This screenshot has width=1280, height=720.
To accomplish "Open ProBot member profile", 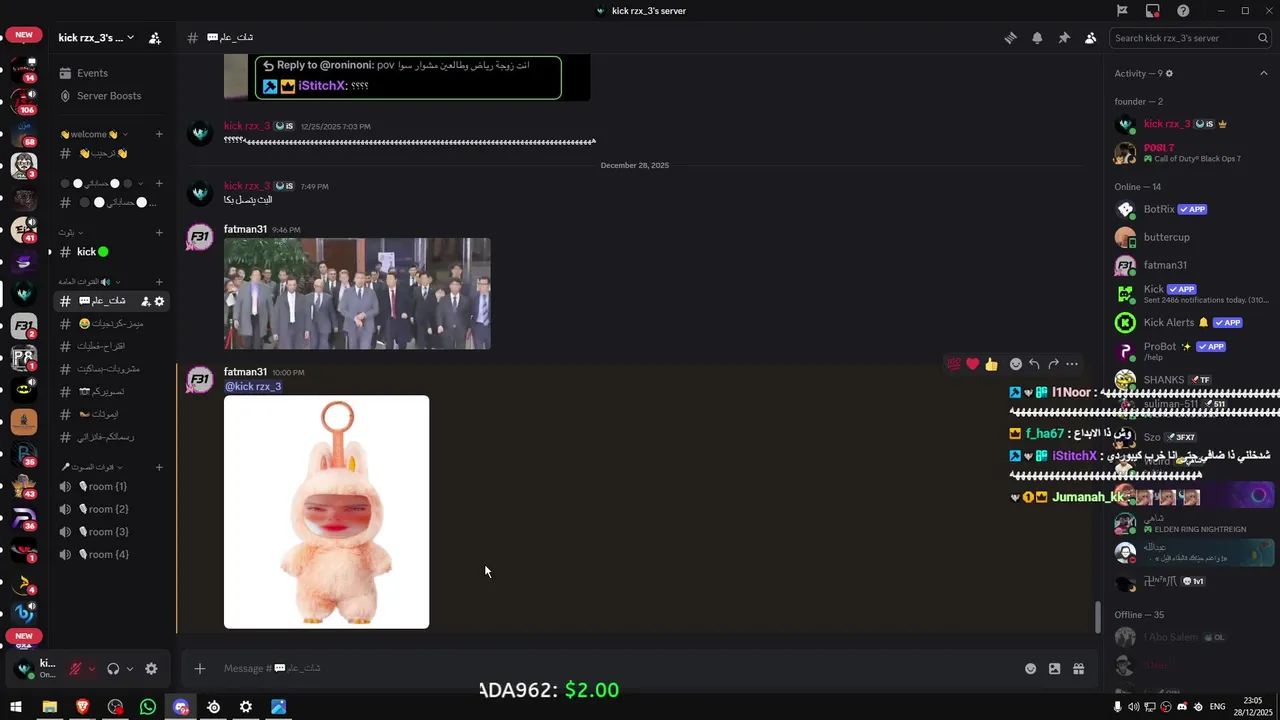I will click(x=1190, y=351).
